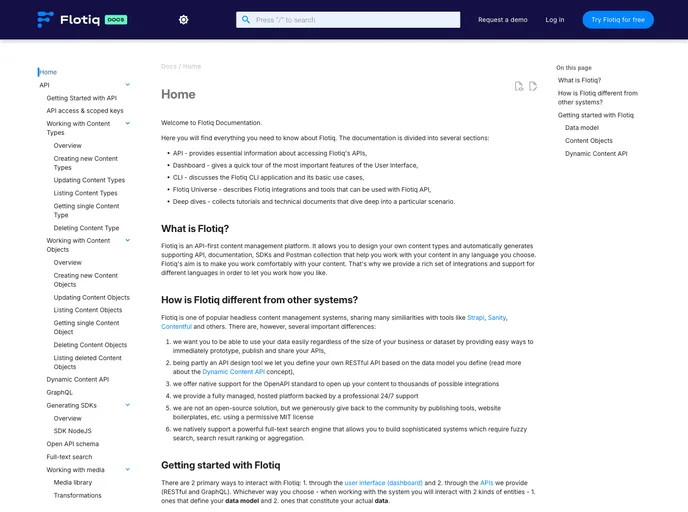This screenshot has width=688, height=512.
Task: Open the user interface (dashboard) link
Action: pos(383,483)
